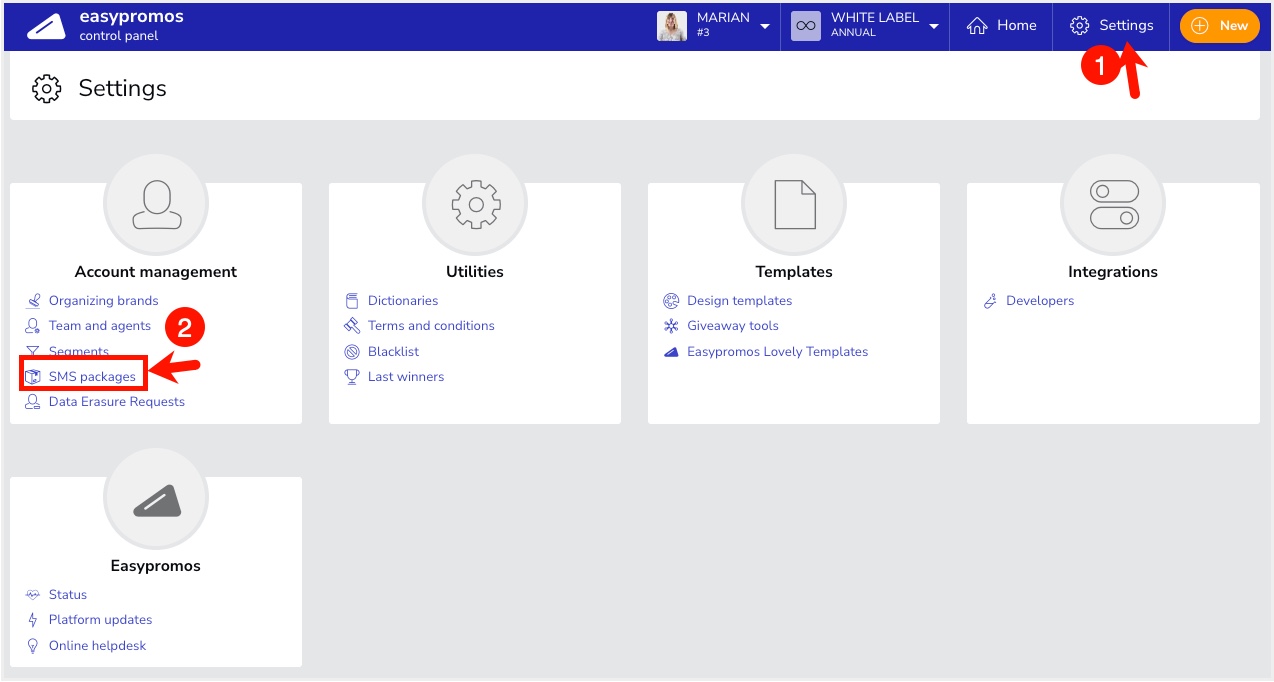
Task: Open the SMS packages link
Action: pyautogui.click(x=92, y=377)
